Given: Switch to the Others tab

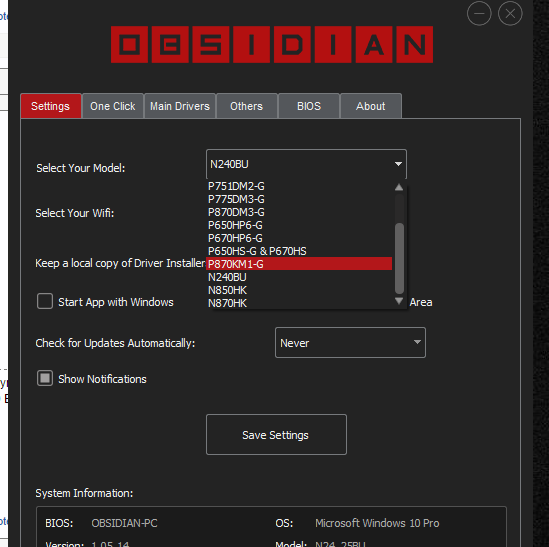Looking at the screenshot, I should click(246, 106).
